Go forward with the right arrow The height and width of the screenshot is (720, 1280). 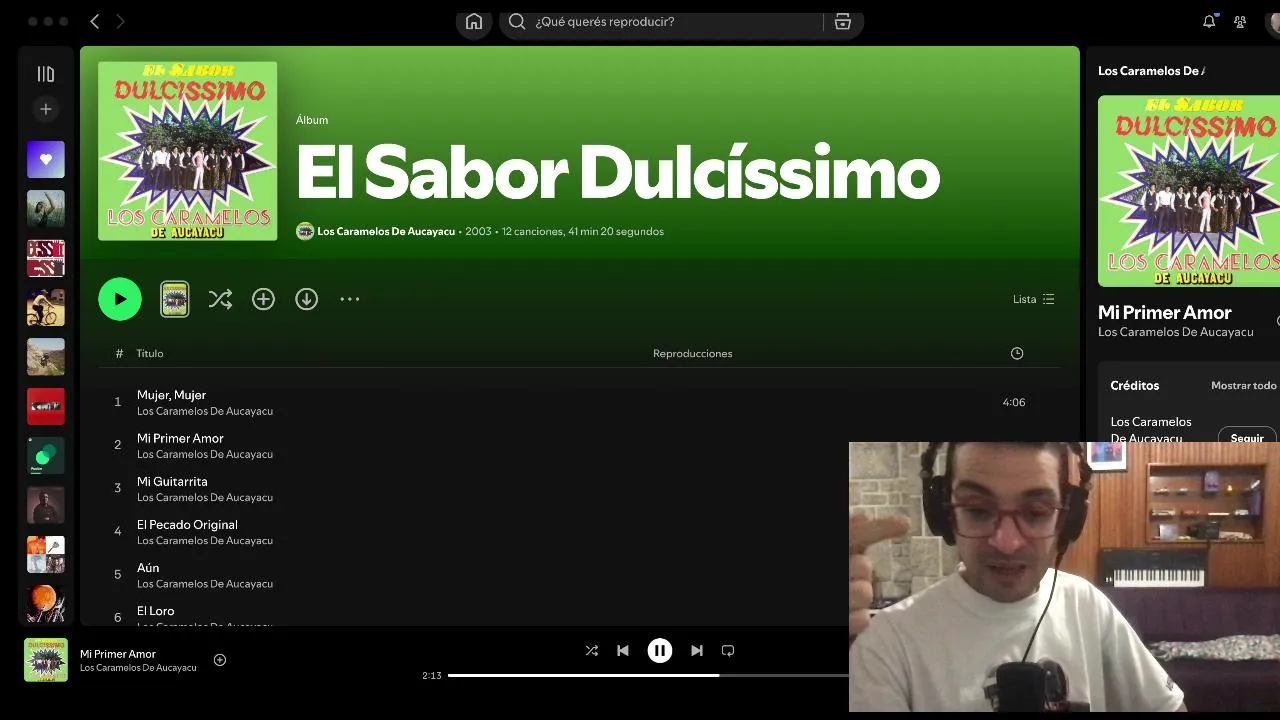pos(120,21)
